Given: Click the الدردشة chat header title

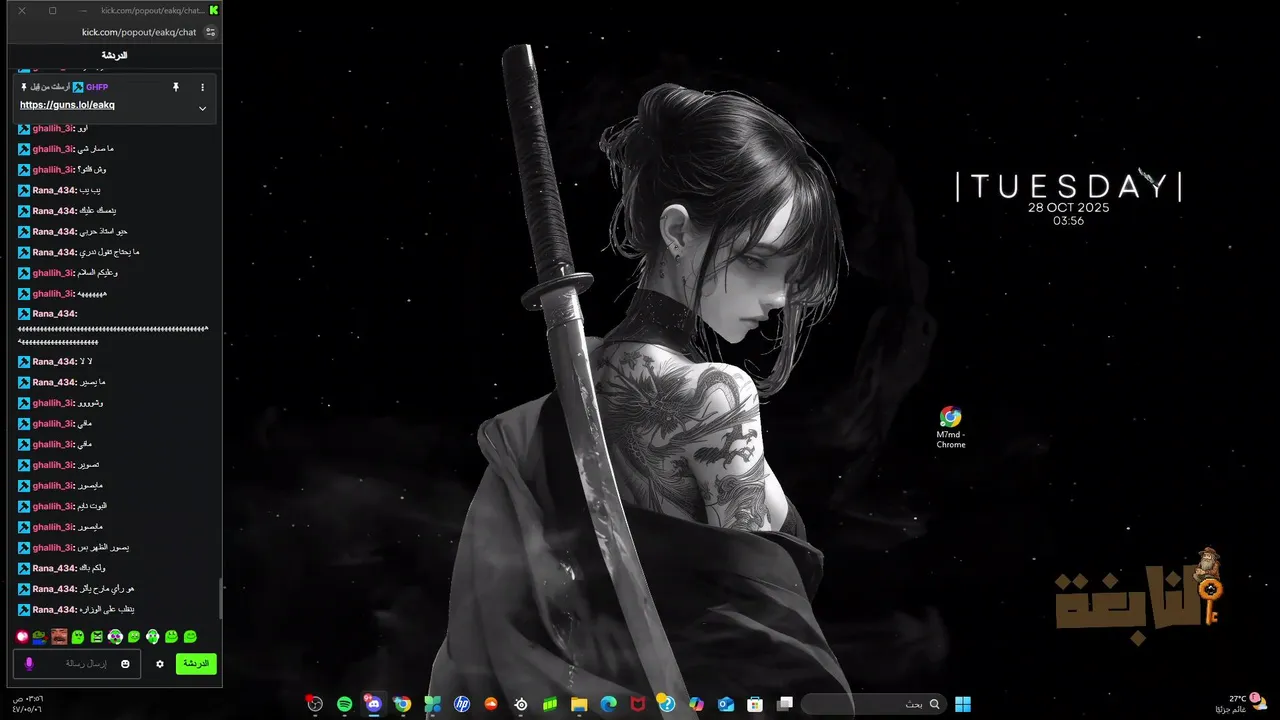Looking at the screenshot, I should click(x=115, y=55).
